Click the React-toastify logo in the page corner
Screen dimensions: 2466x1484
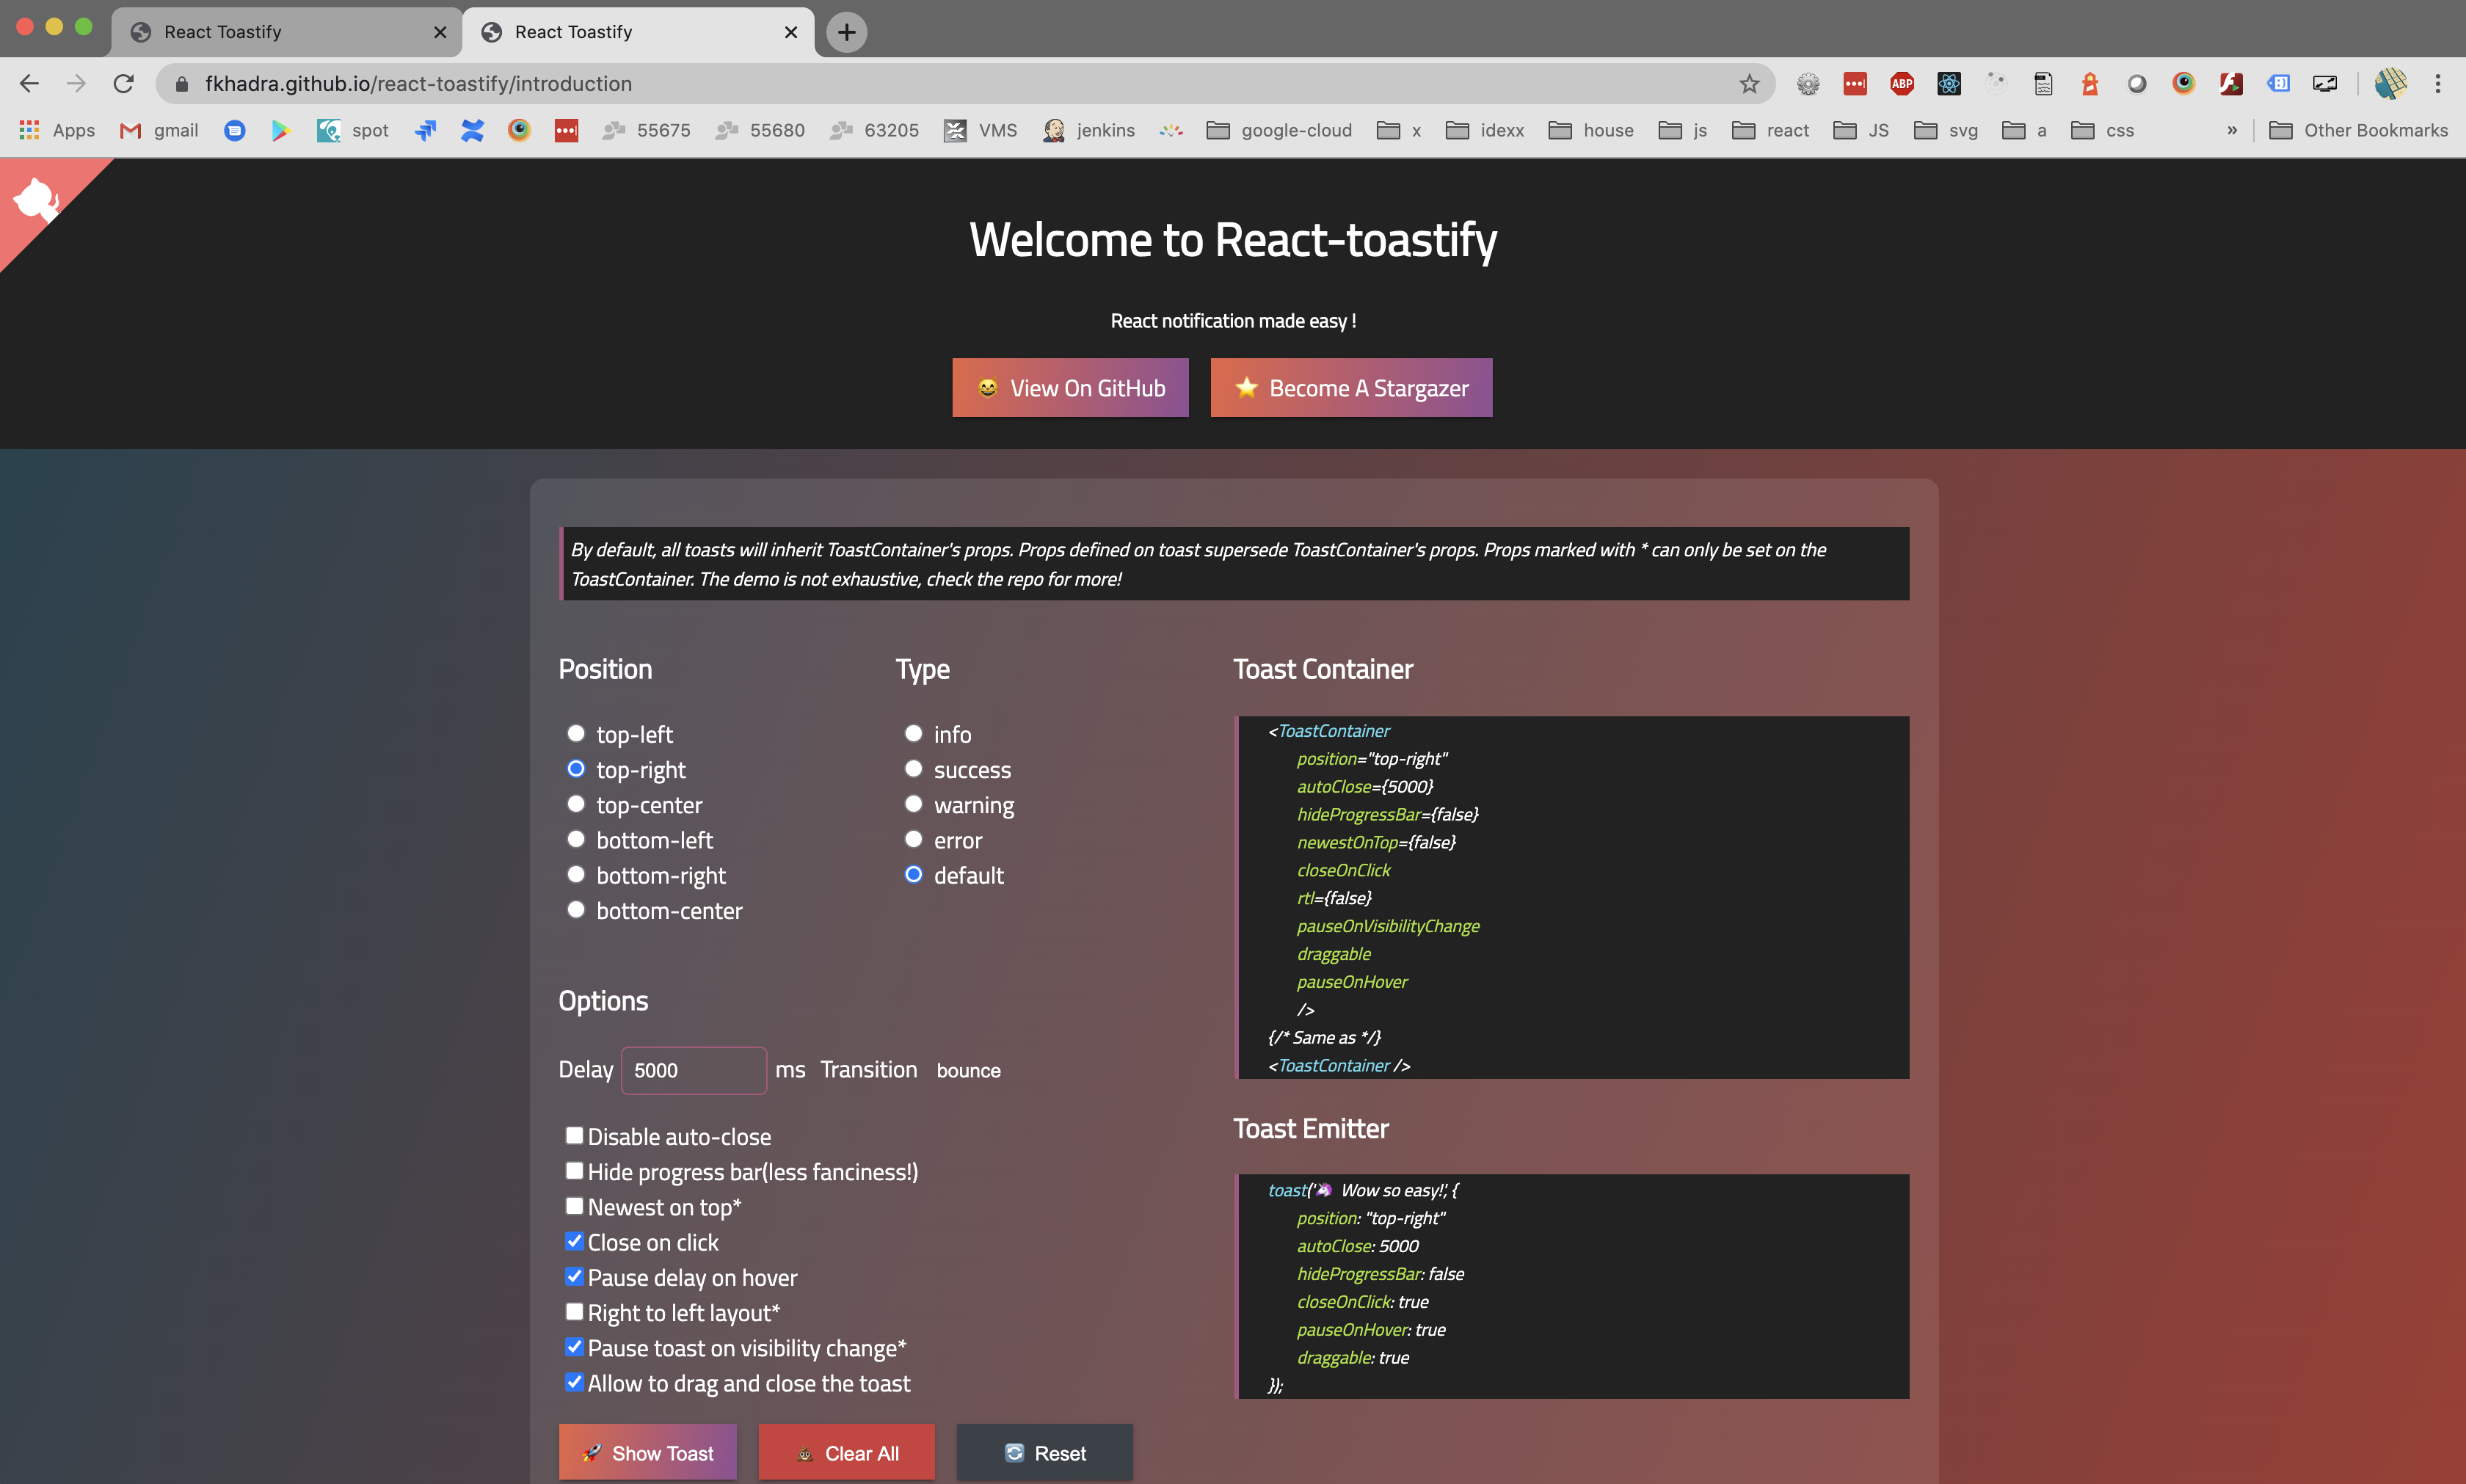click(36, 200)
